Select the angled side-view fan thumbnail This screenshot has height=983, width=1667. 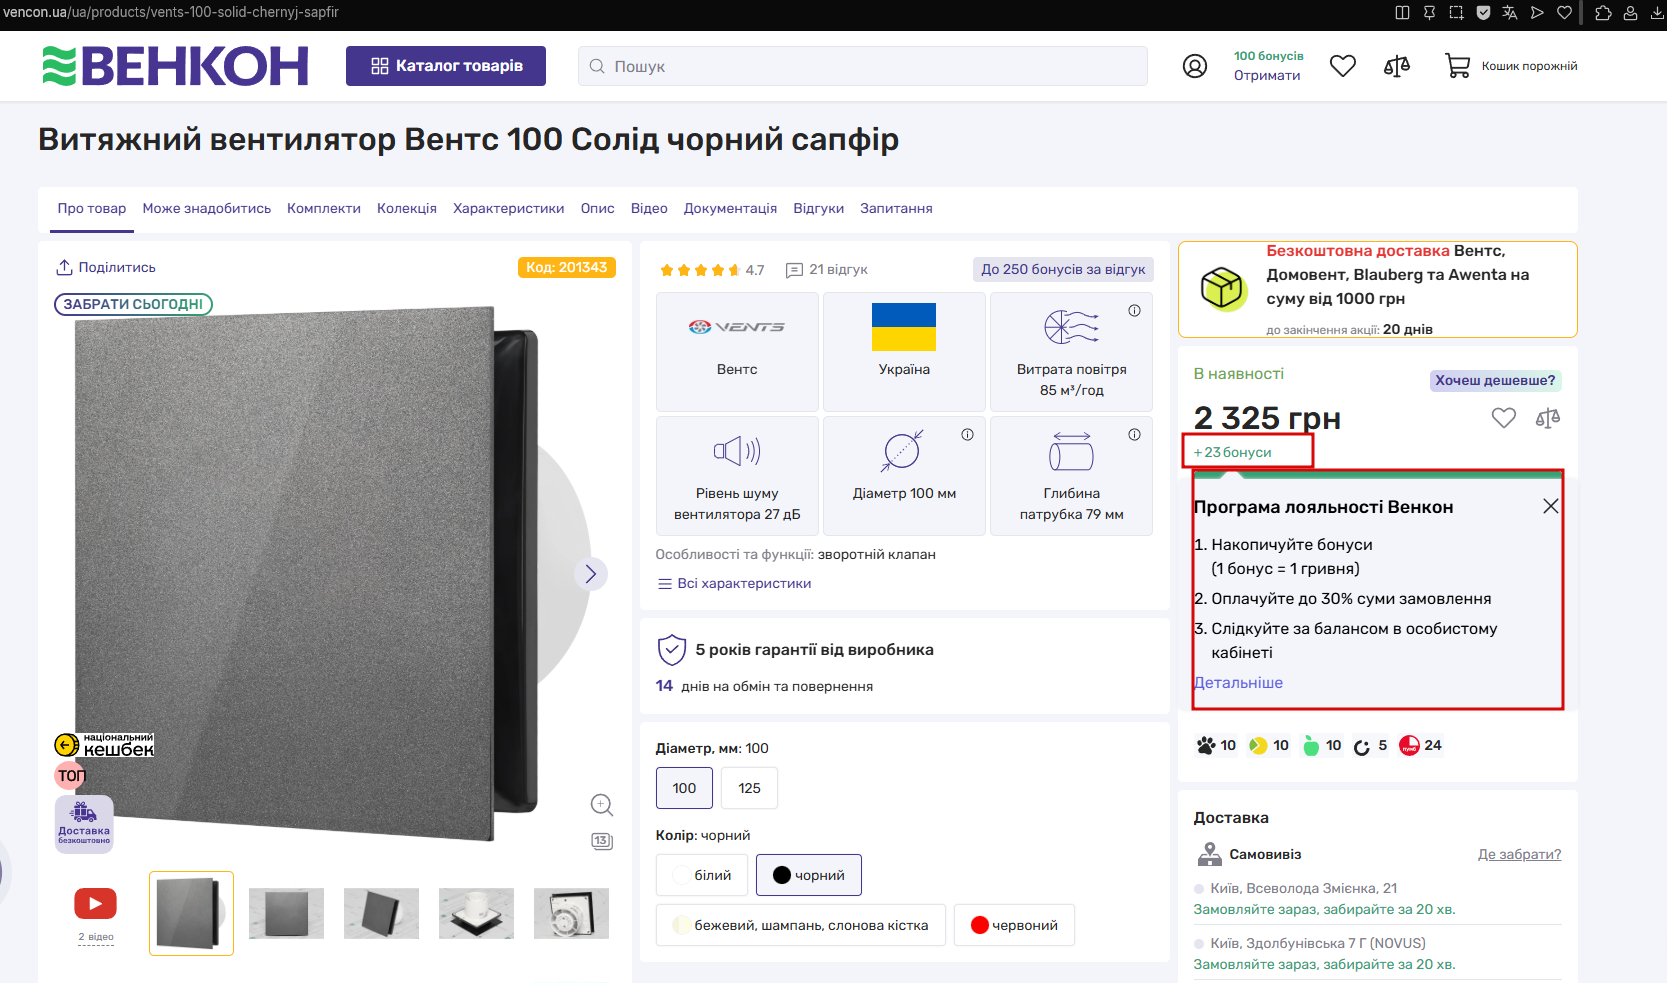pos(382,913)
